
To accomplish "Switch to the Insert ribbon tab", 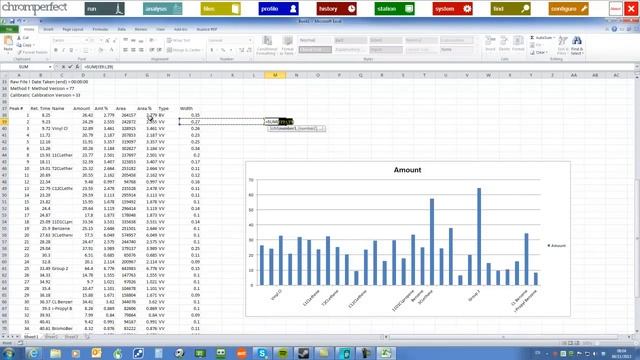I will click(48, 29).
